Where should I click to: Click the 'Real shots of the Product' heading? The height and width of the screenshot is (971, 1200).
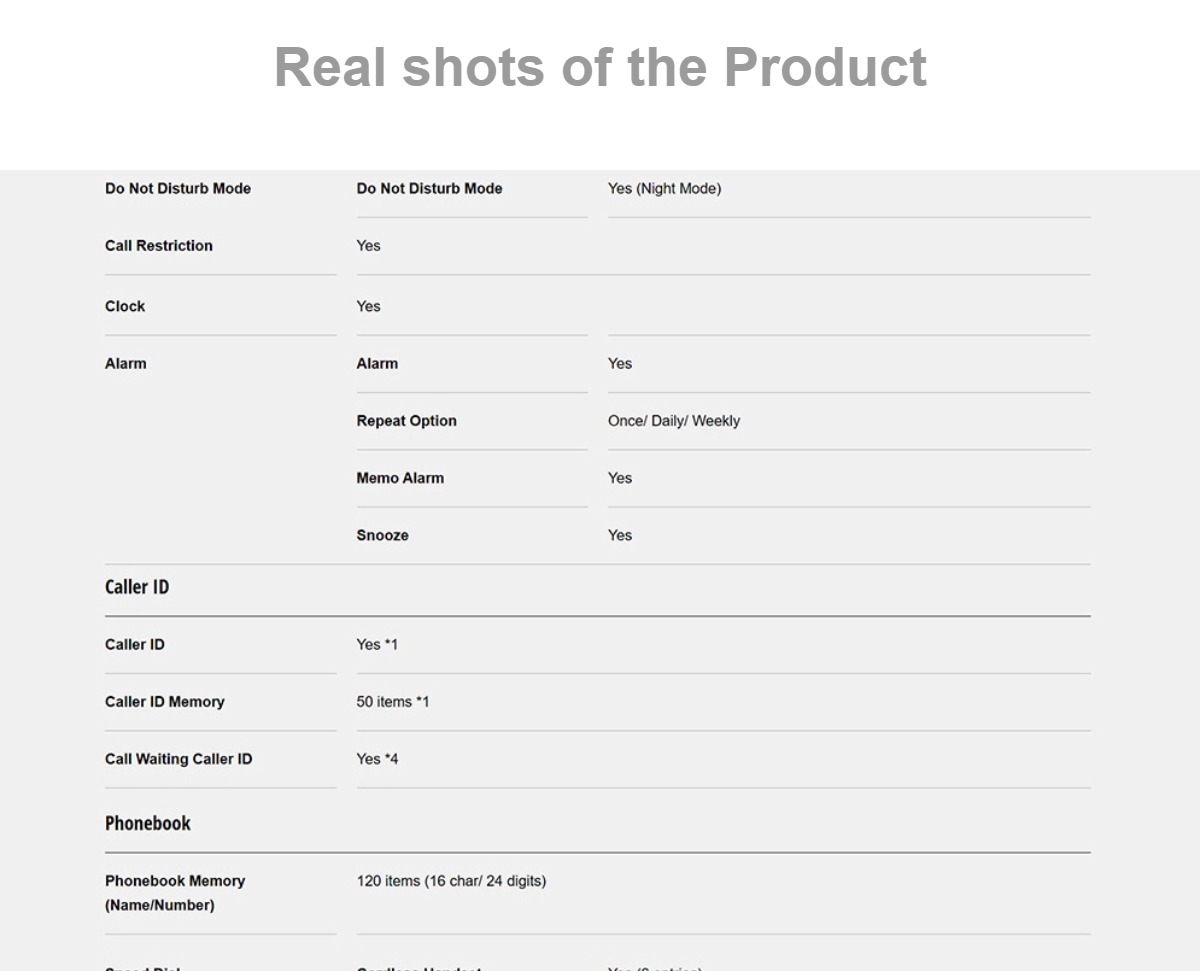pyautogui.click(x=600, y=67)
